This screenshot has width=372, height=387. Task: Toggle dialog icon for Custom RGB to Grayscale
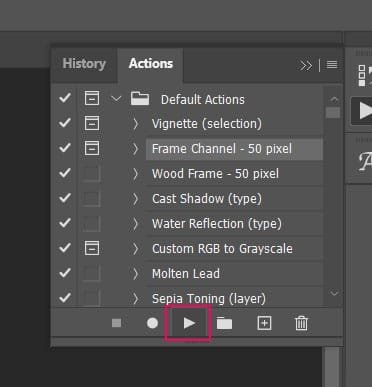point(92,248)
